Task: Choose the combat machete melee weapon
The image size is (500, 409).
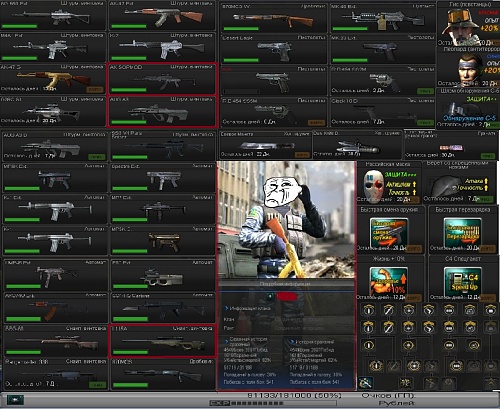Action: click(265, 145)
